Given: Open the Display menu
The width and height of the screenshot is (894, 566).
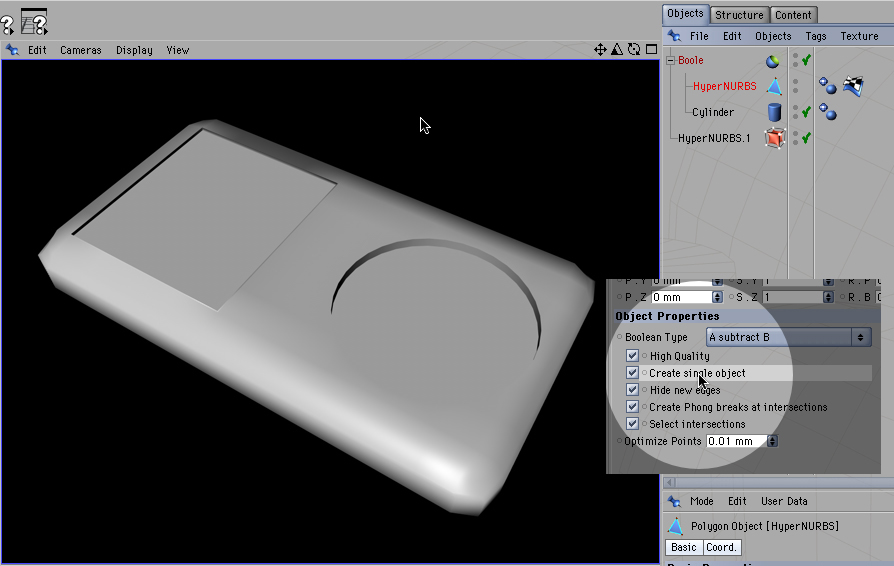Looking at the screenshot, I should tap(134, 50).
